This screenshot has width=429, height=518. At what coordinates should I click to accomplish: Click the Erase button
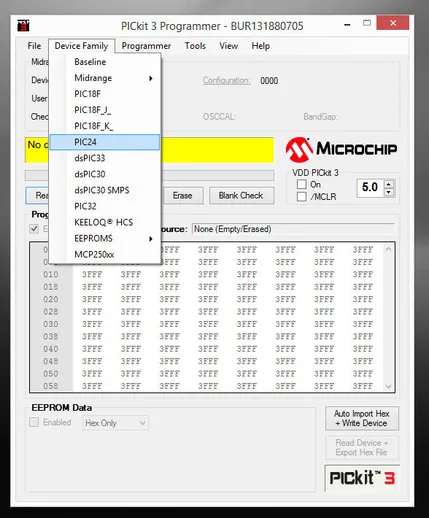tap(183, 195)
